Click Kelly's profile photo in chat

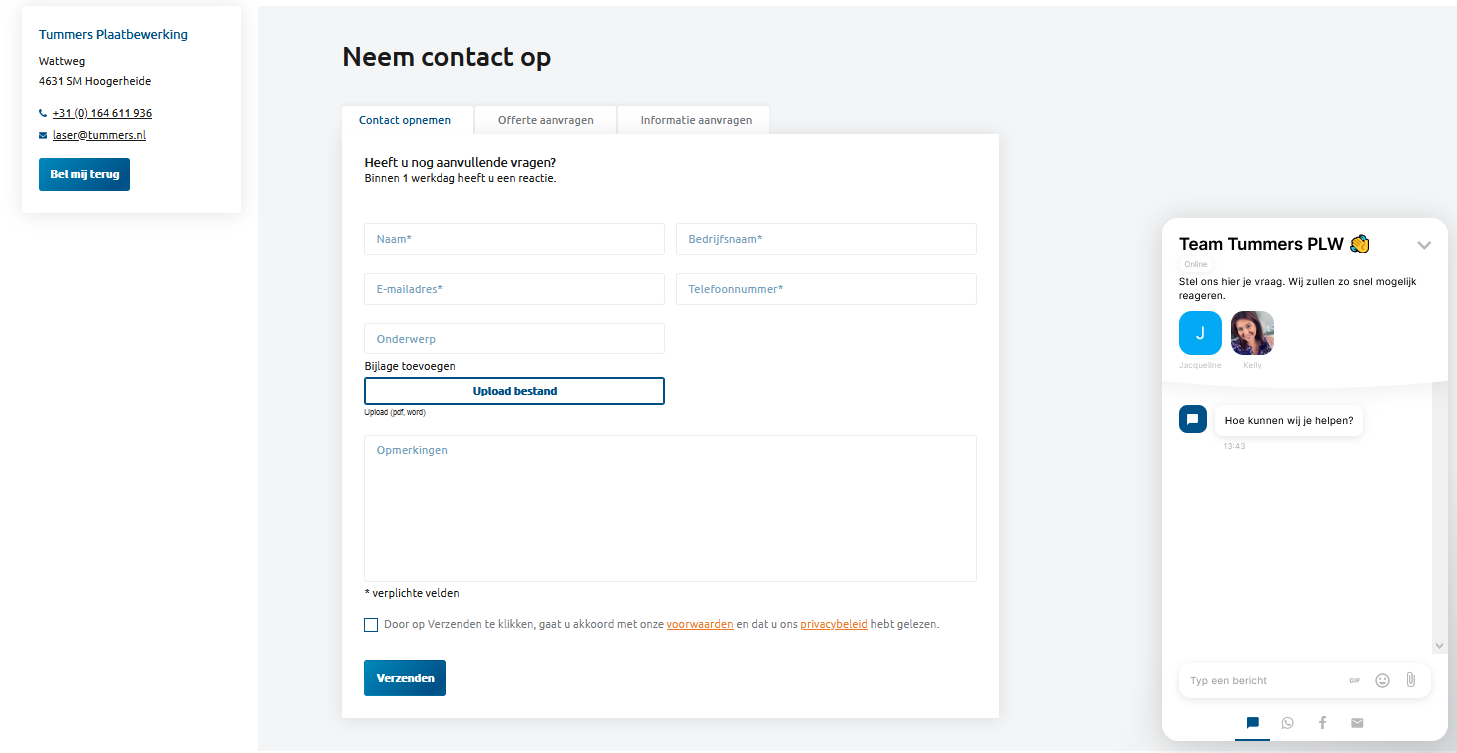(x=1252, y=333)
